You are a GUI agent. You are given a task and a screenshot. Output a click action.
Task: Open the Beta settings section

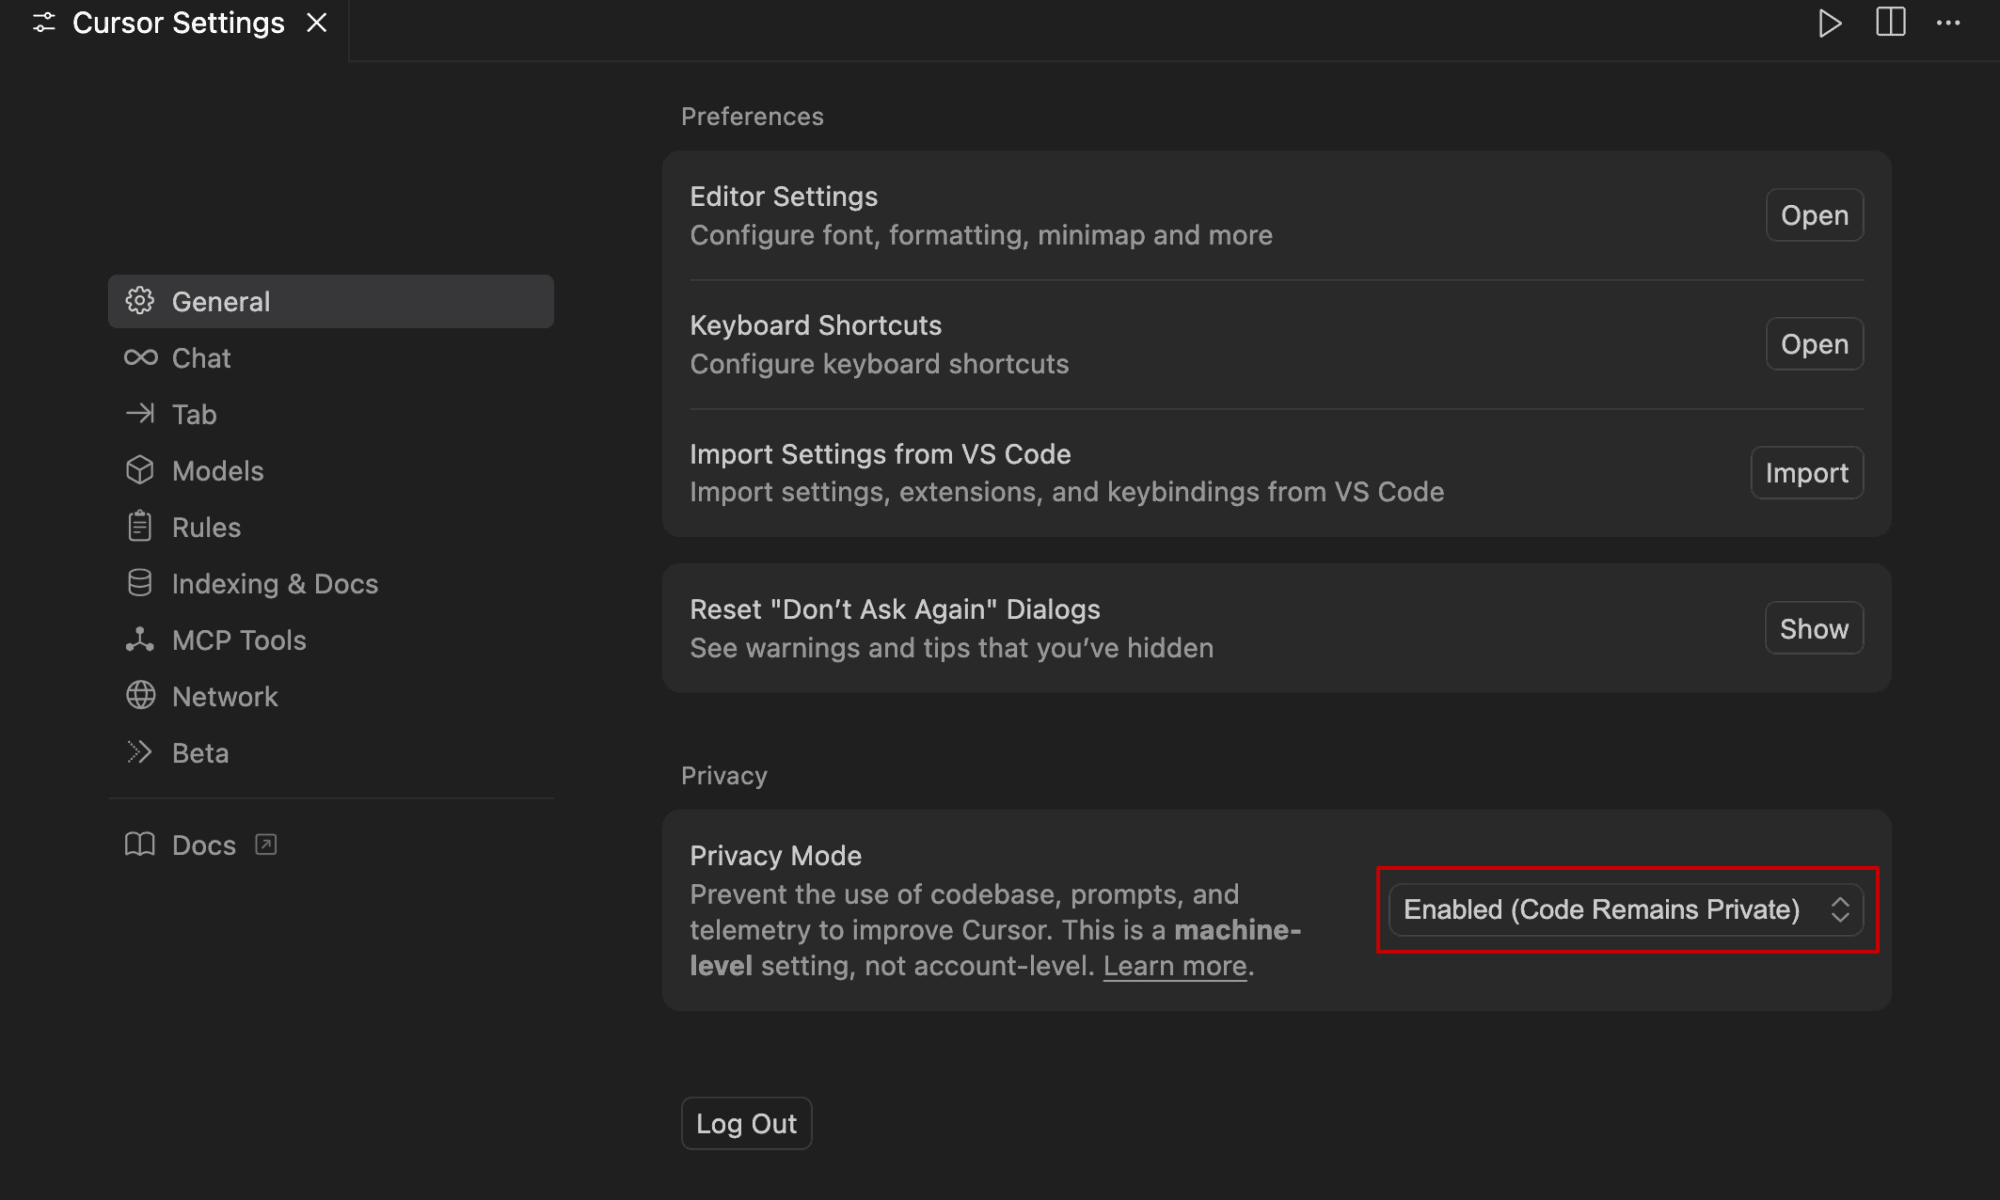coord(331,753)
